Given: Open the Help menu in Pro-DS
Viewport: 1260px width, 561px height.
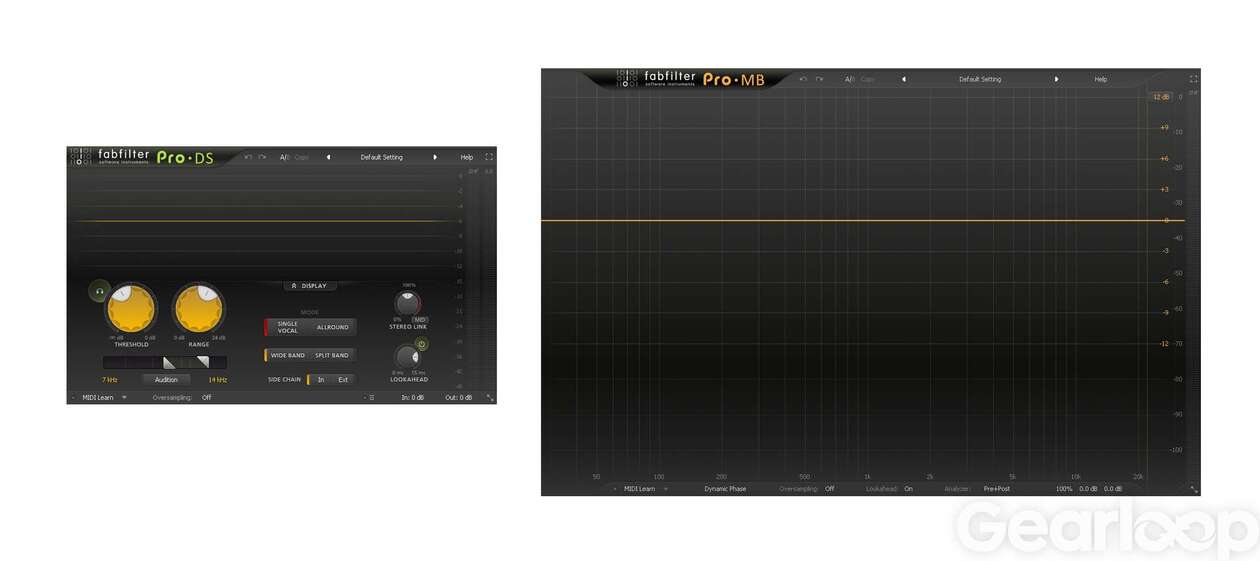Looking at the screenshot, I should [x=466, y=157].
